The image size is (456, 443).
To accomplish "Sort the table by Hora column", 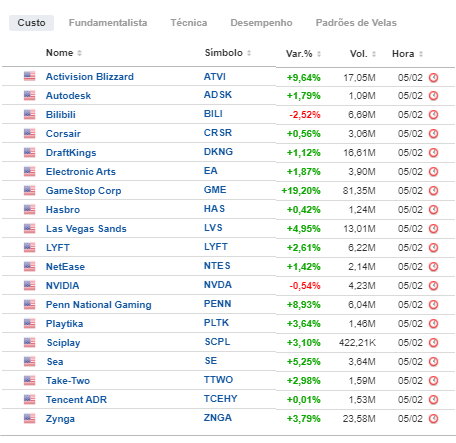I will (407, 54).
